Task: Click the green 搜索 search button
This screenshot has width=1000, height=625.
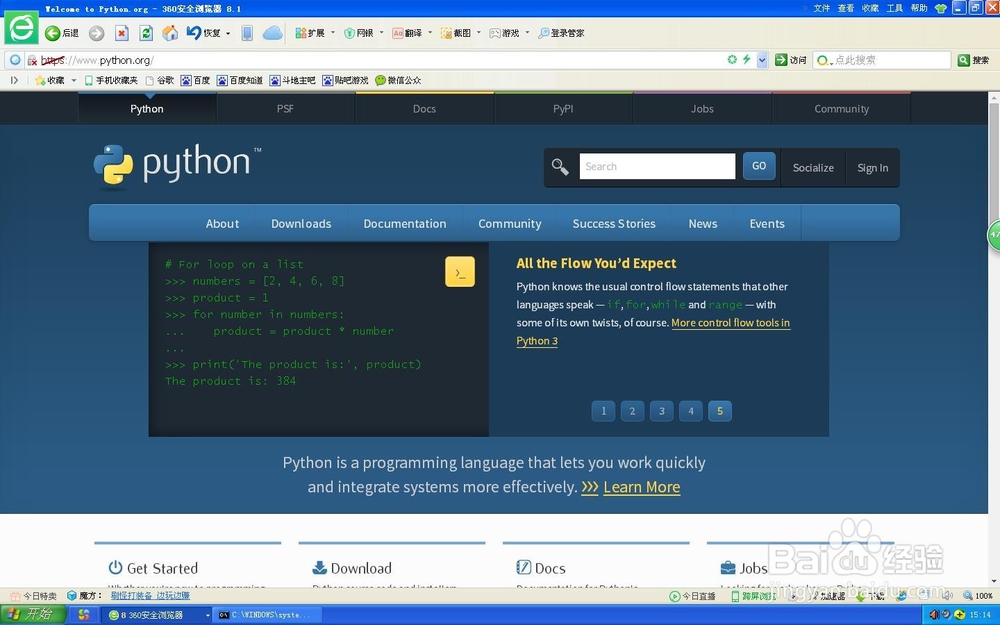Action: coord(974,60)
